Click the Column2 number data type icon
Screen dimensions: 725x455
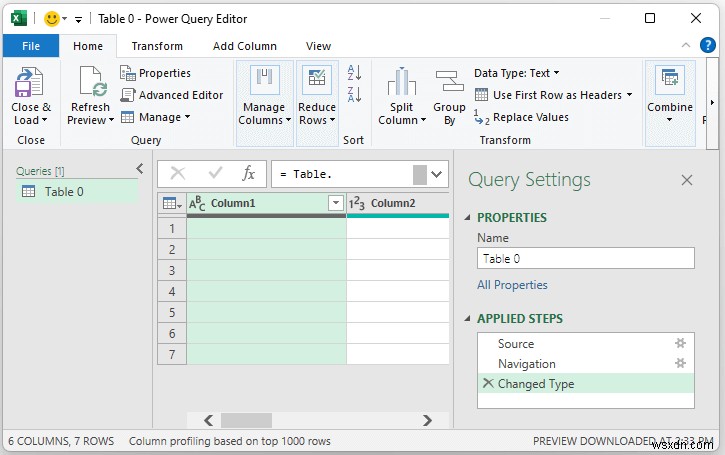coord(356,203)
